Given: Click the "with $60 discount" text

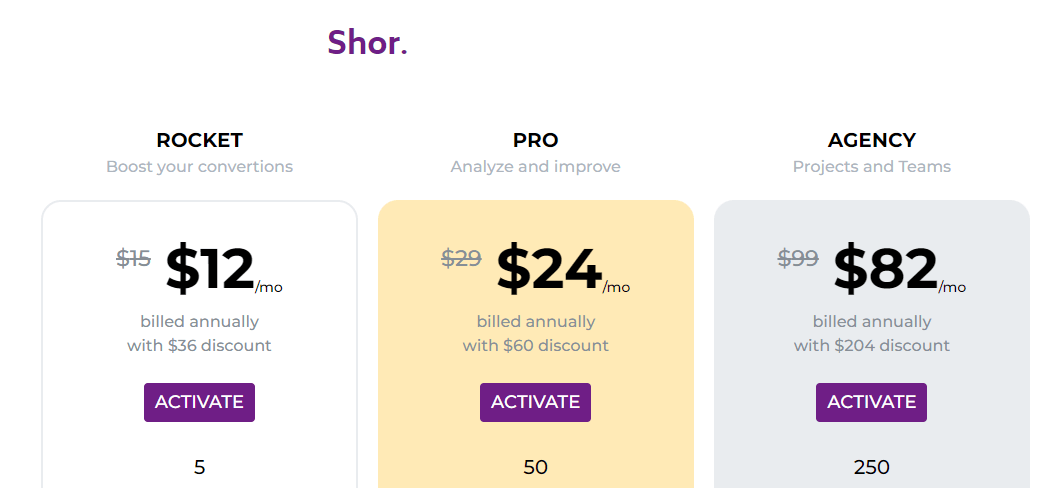Looking at the screenshot, I should pos(535,346).
